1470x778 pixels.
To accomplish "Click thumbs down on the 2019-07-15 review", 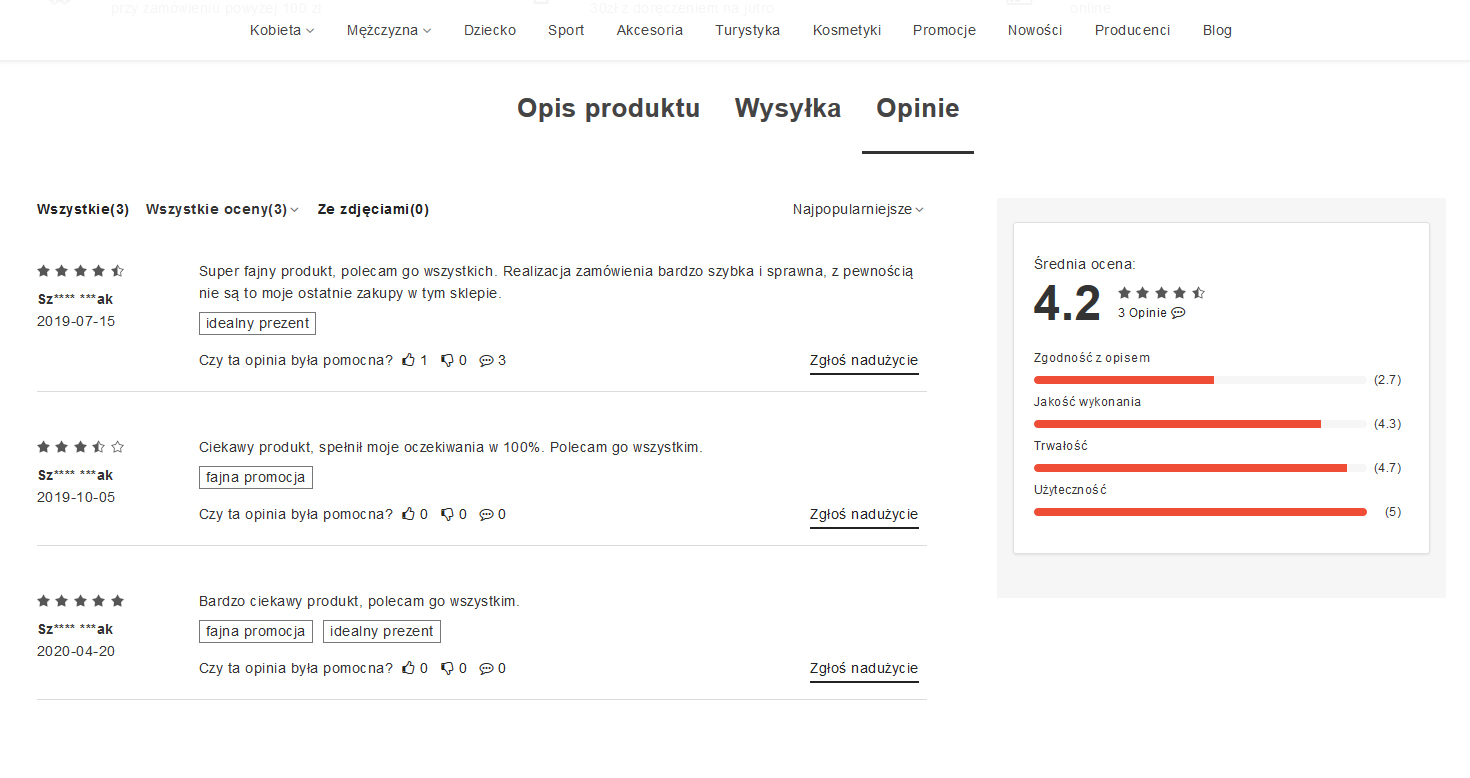I will point(448,360).
